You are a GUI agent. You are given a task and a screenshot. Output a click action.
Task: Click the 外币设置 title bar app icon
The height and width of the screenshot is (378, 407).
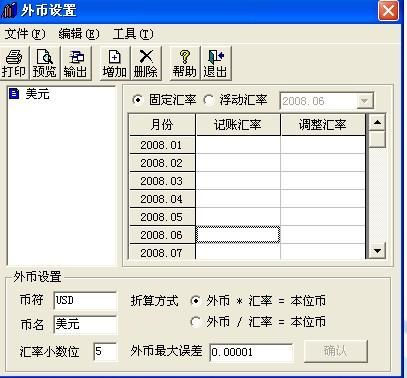[9, 10]
